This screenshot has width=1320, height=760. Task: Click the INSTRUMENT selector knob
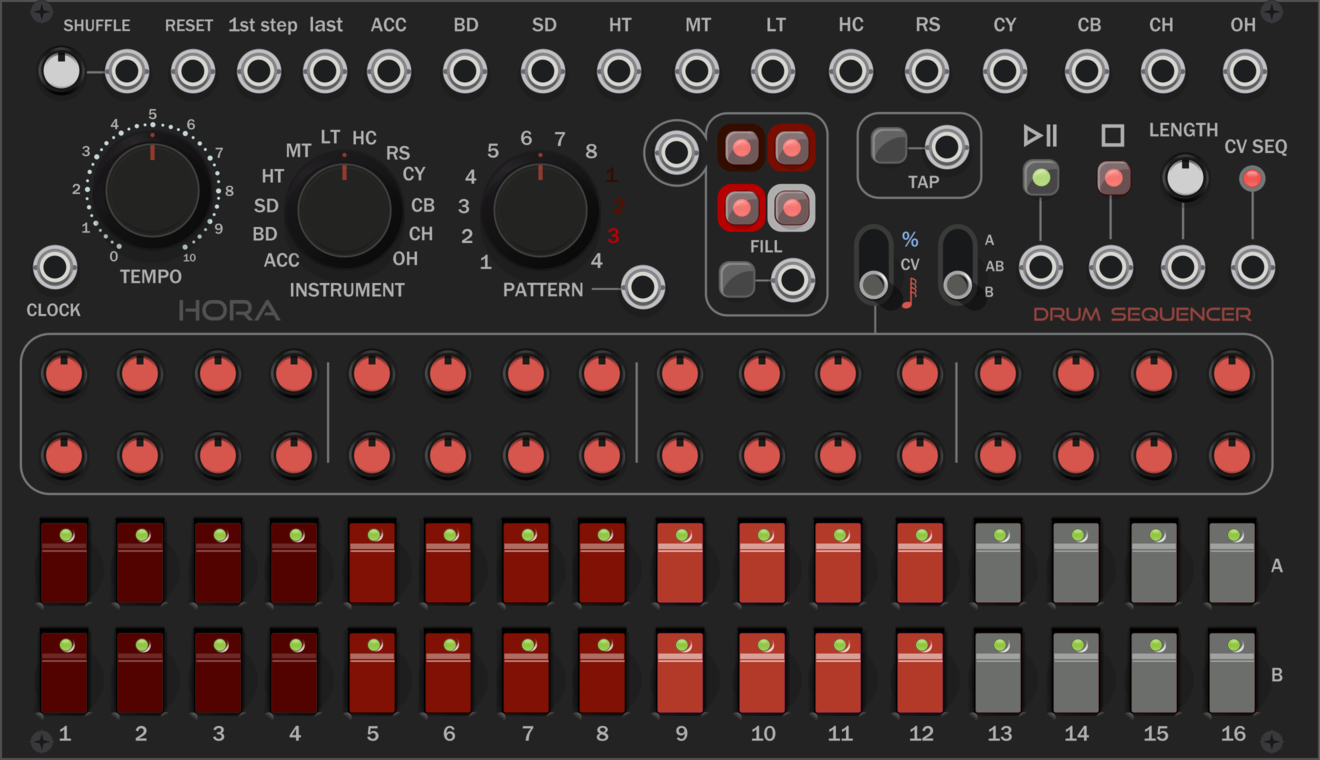(x=344, y=209)
